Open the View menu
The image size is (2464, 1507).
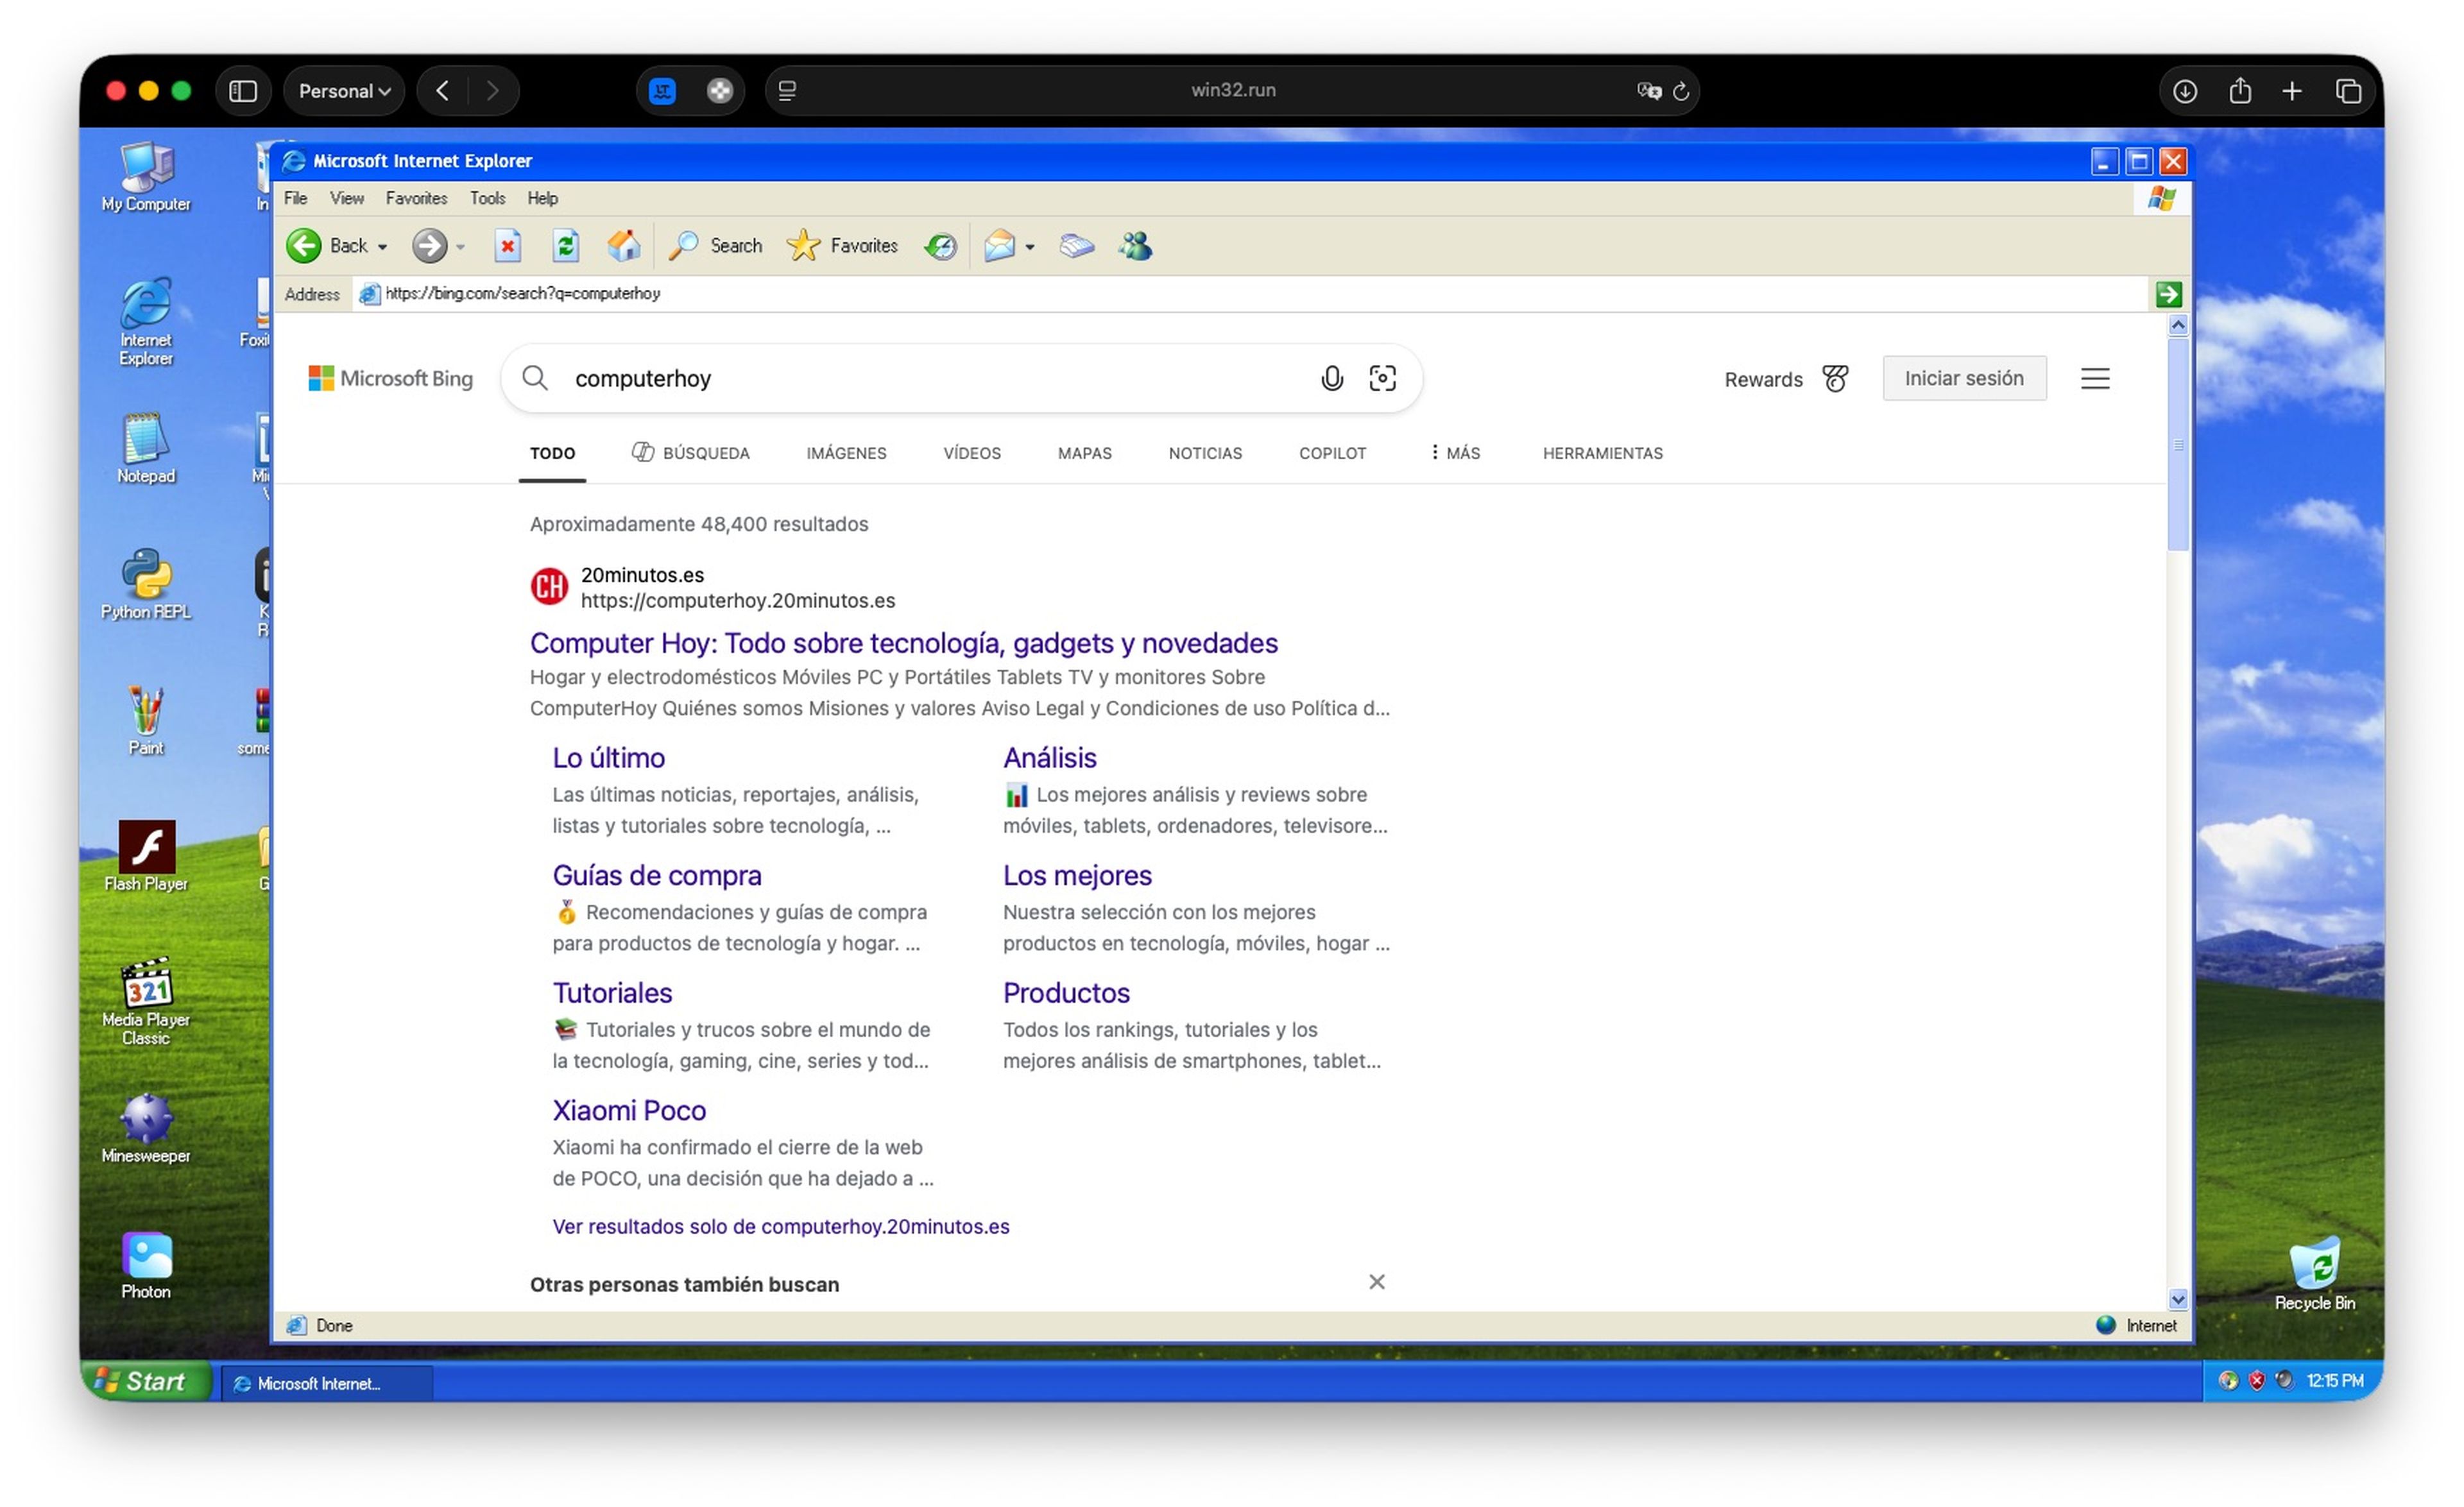point(347,198)
